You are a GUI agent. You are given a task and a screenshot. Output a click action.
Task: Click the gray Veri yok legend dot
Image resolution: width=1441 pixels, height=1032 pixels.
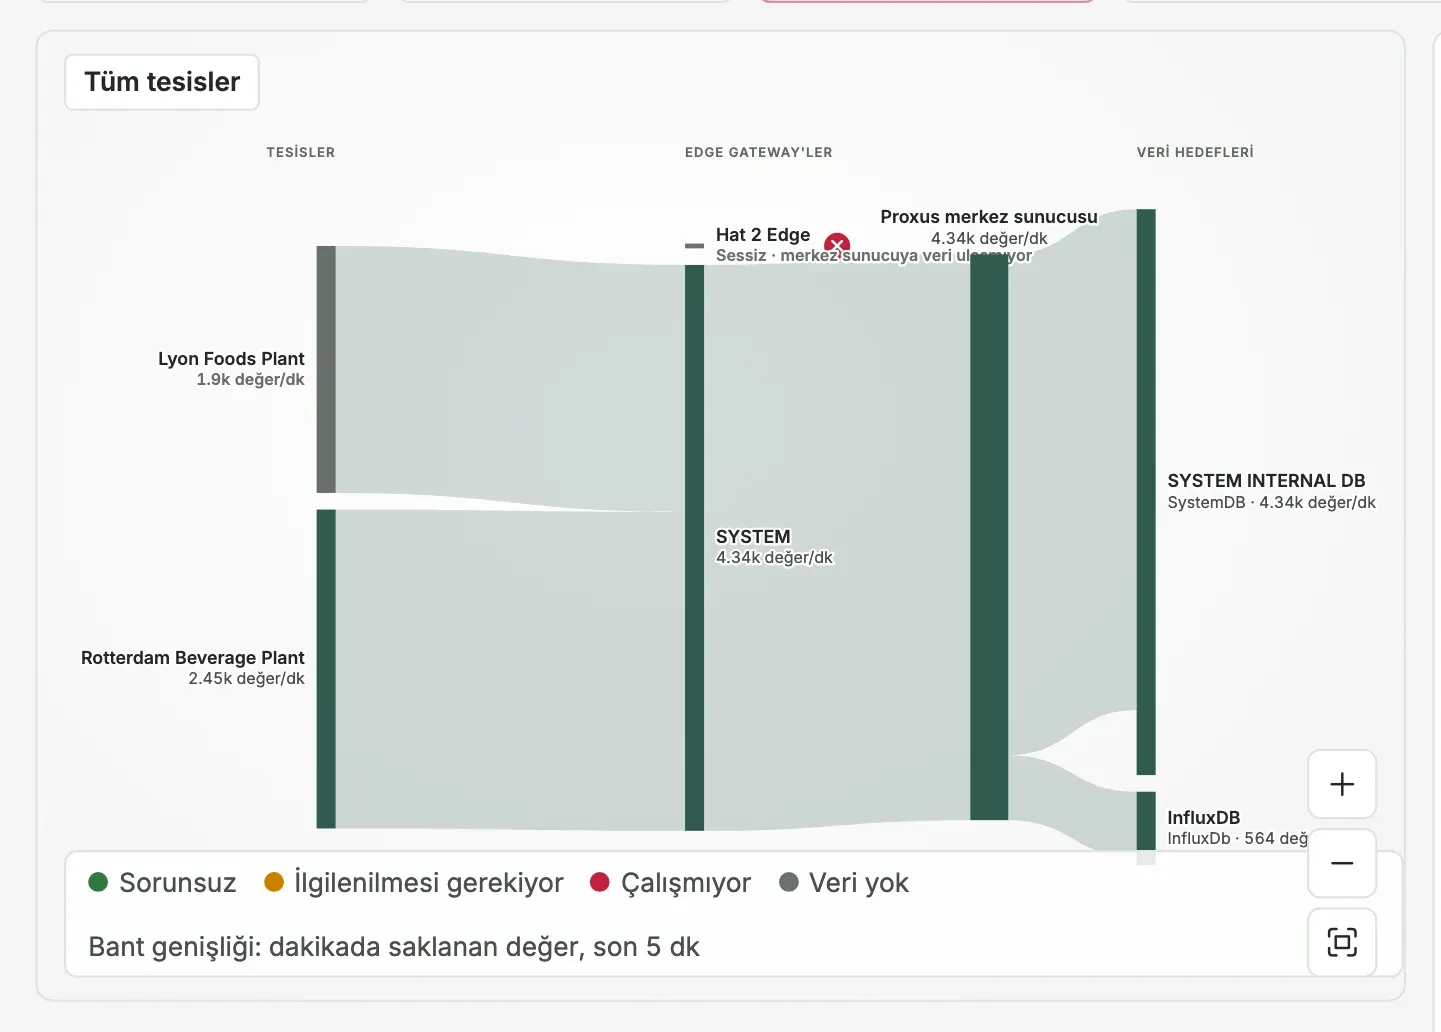tap(789, 882)
